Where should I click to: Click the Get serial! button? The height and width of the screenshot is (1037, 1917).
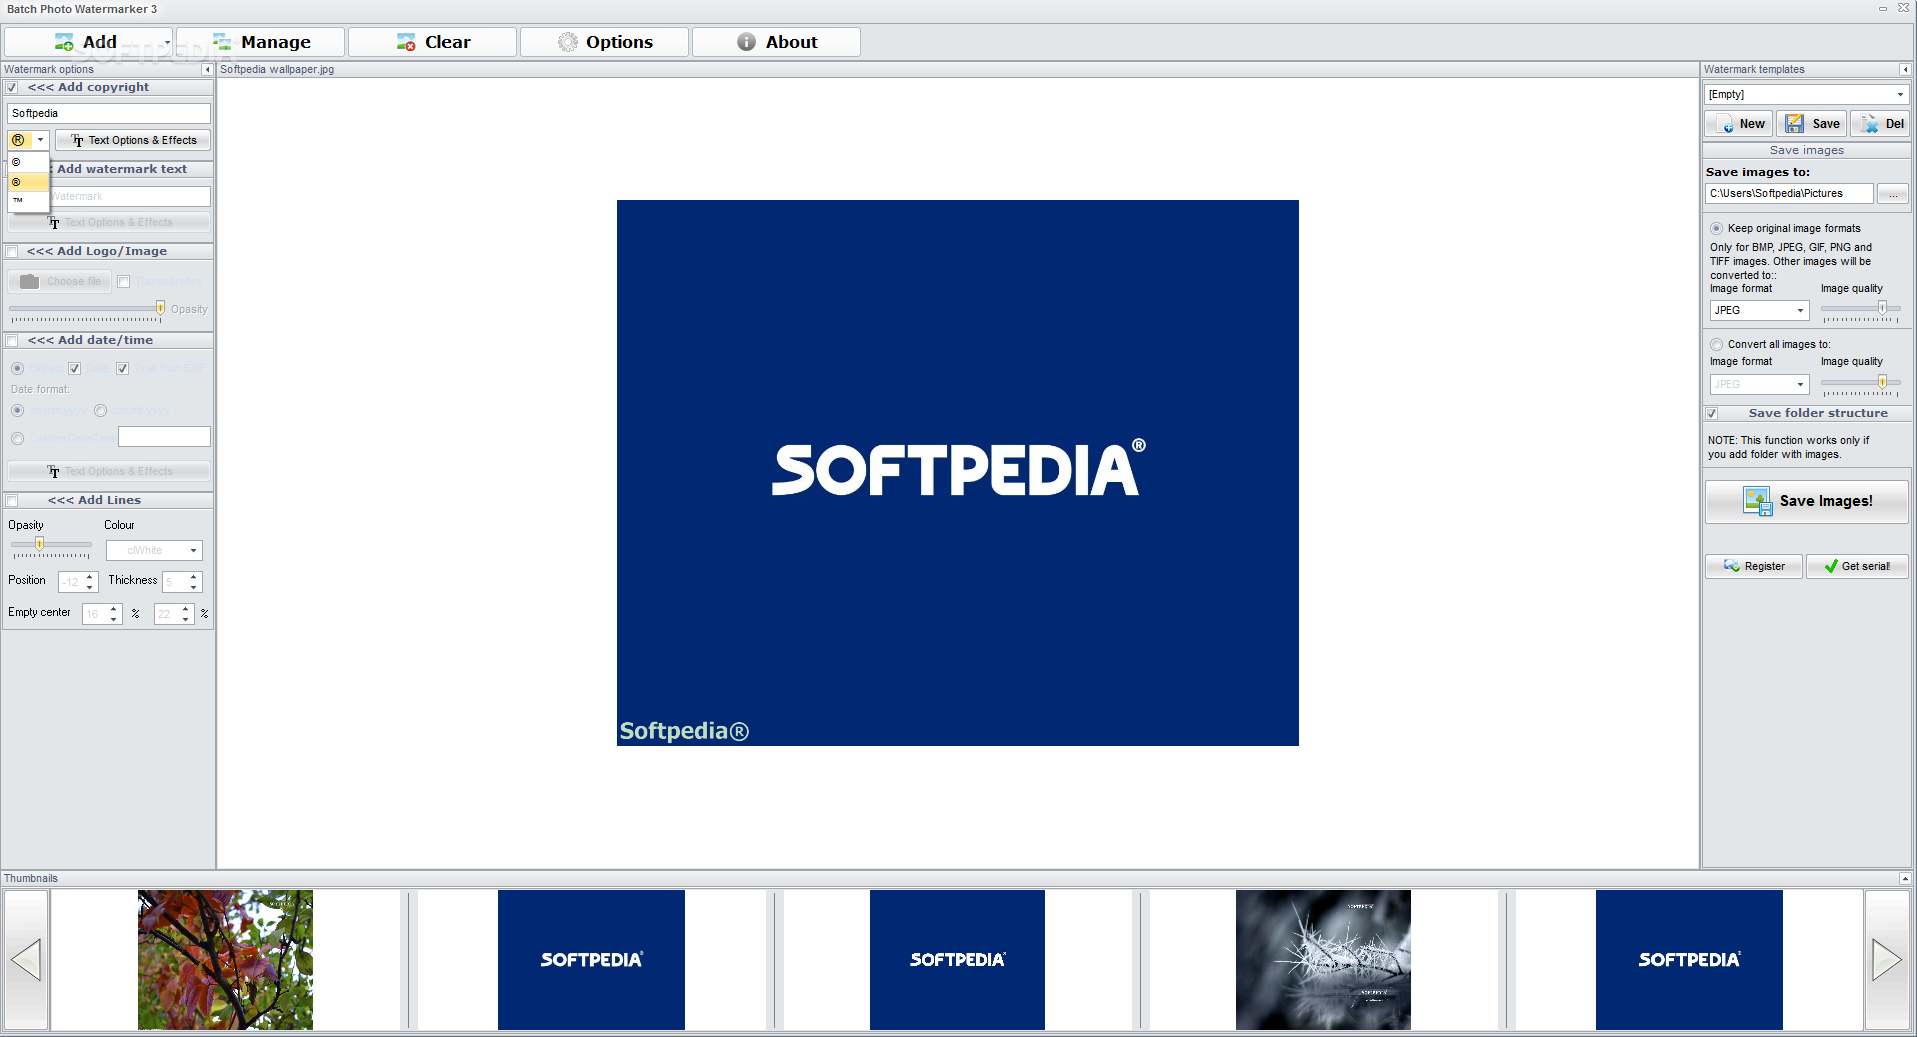click(1857, 567)
